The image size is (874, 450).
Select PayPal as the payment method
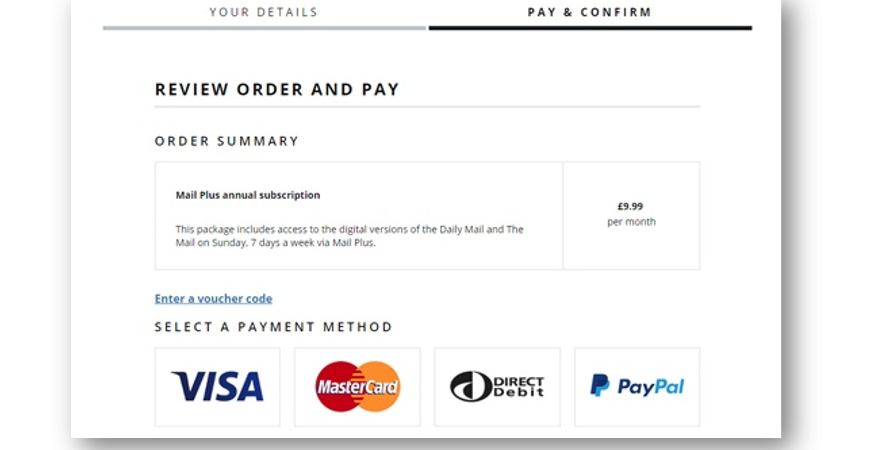pos(637,387)
